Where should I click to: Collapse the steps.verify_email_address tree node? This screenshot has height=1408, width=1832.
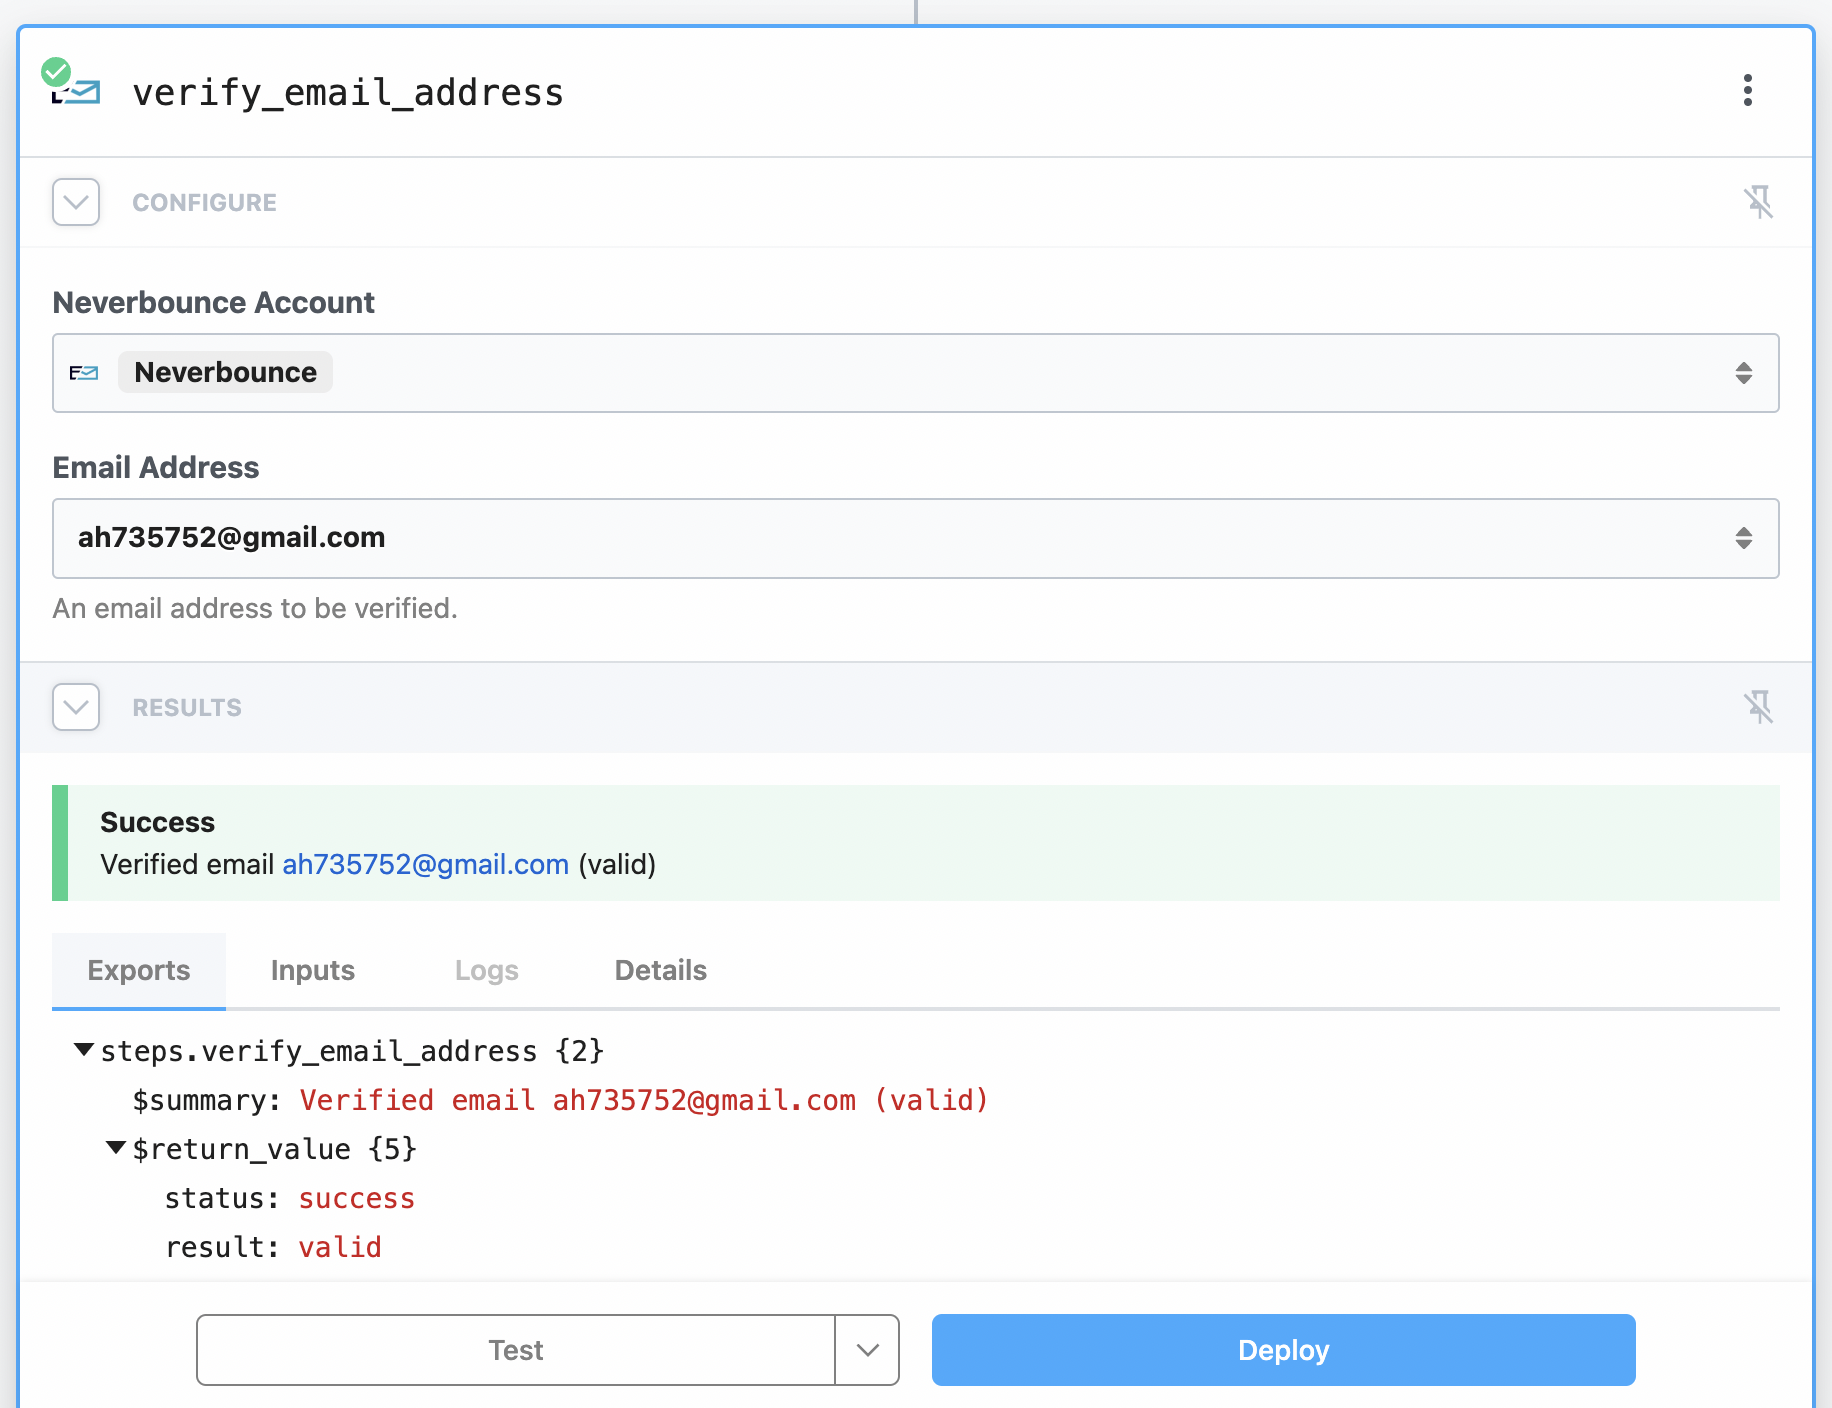[84, 1050]
